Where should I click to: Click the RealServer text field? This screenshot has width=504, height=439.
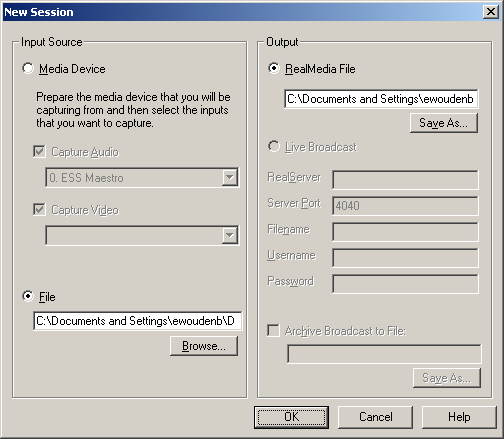405,180
